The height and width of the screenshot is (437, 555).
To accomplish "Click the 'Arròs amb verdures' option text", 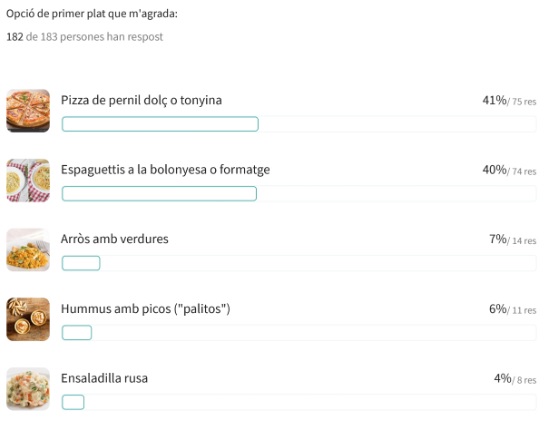I will (x=115, y=239).
